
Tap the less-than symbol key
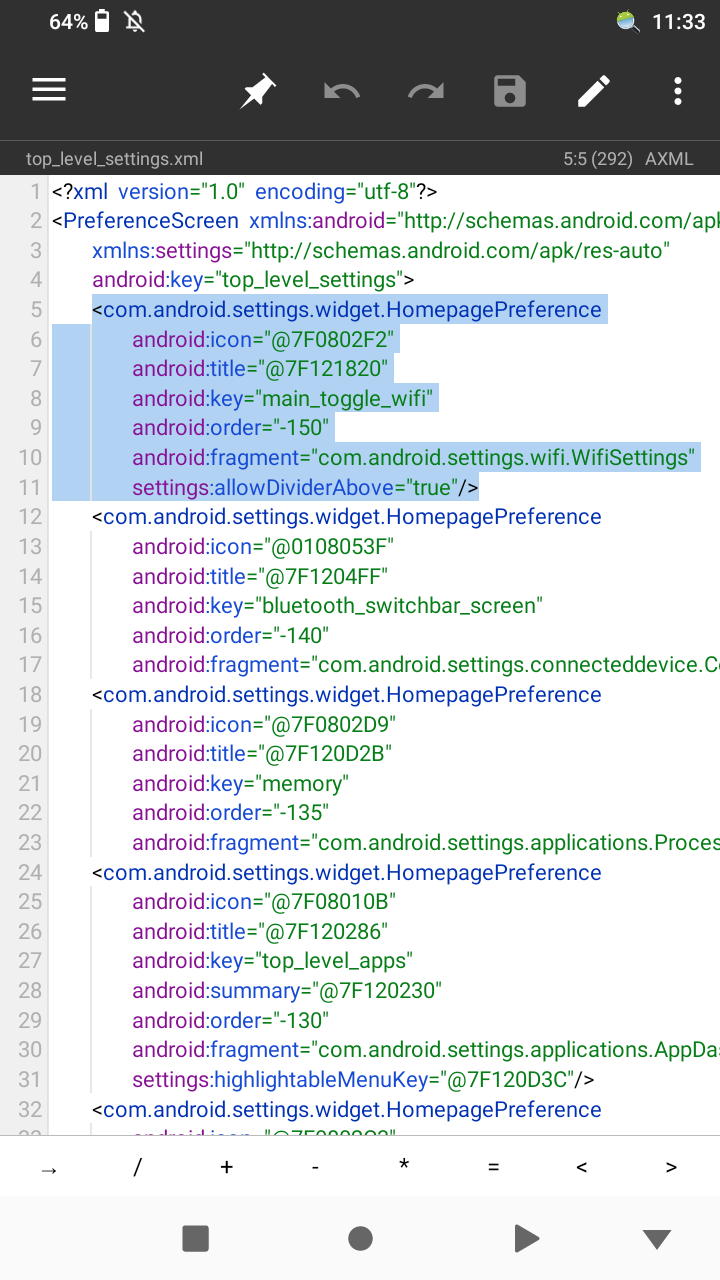pyautogui.click(x=582, y=1167)
